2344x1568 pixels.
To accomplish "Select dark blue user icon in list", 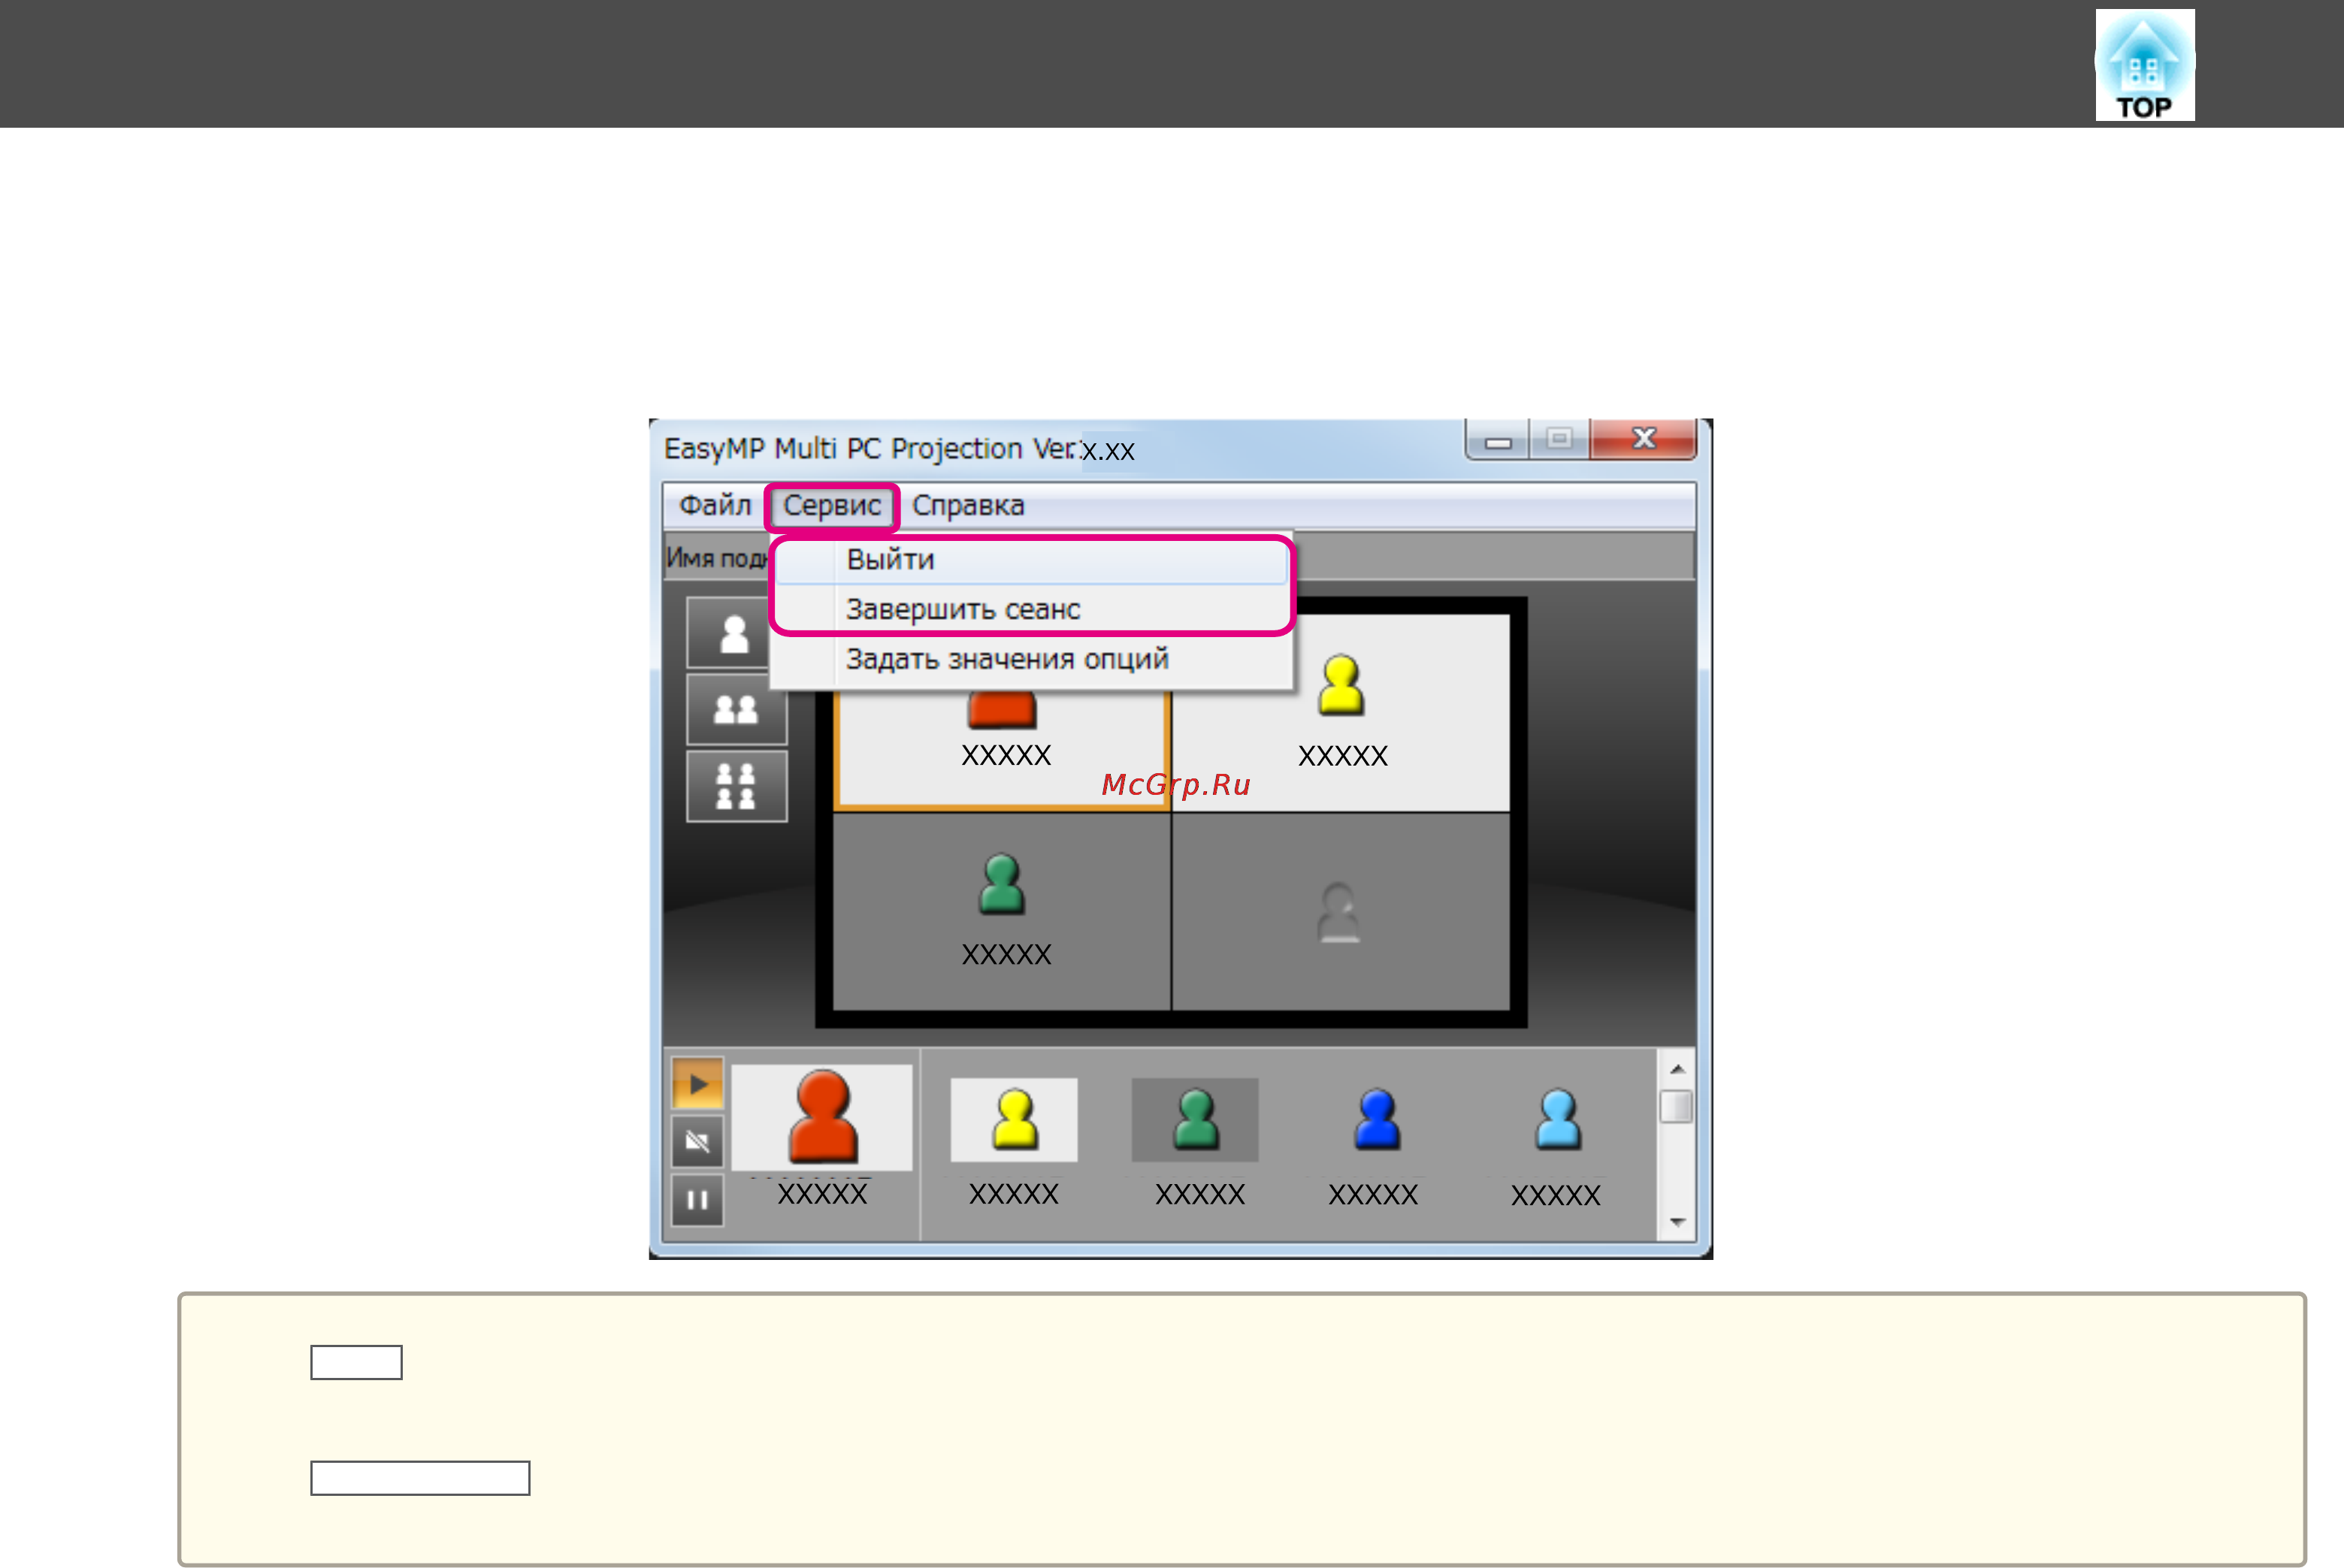I will point(1376,1119).
